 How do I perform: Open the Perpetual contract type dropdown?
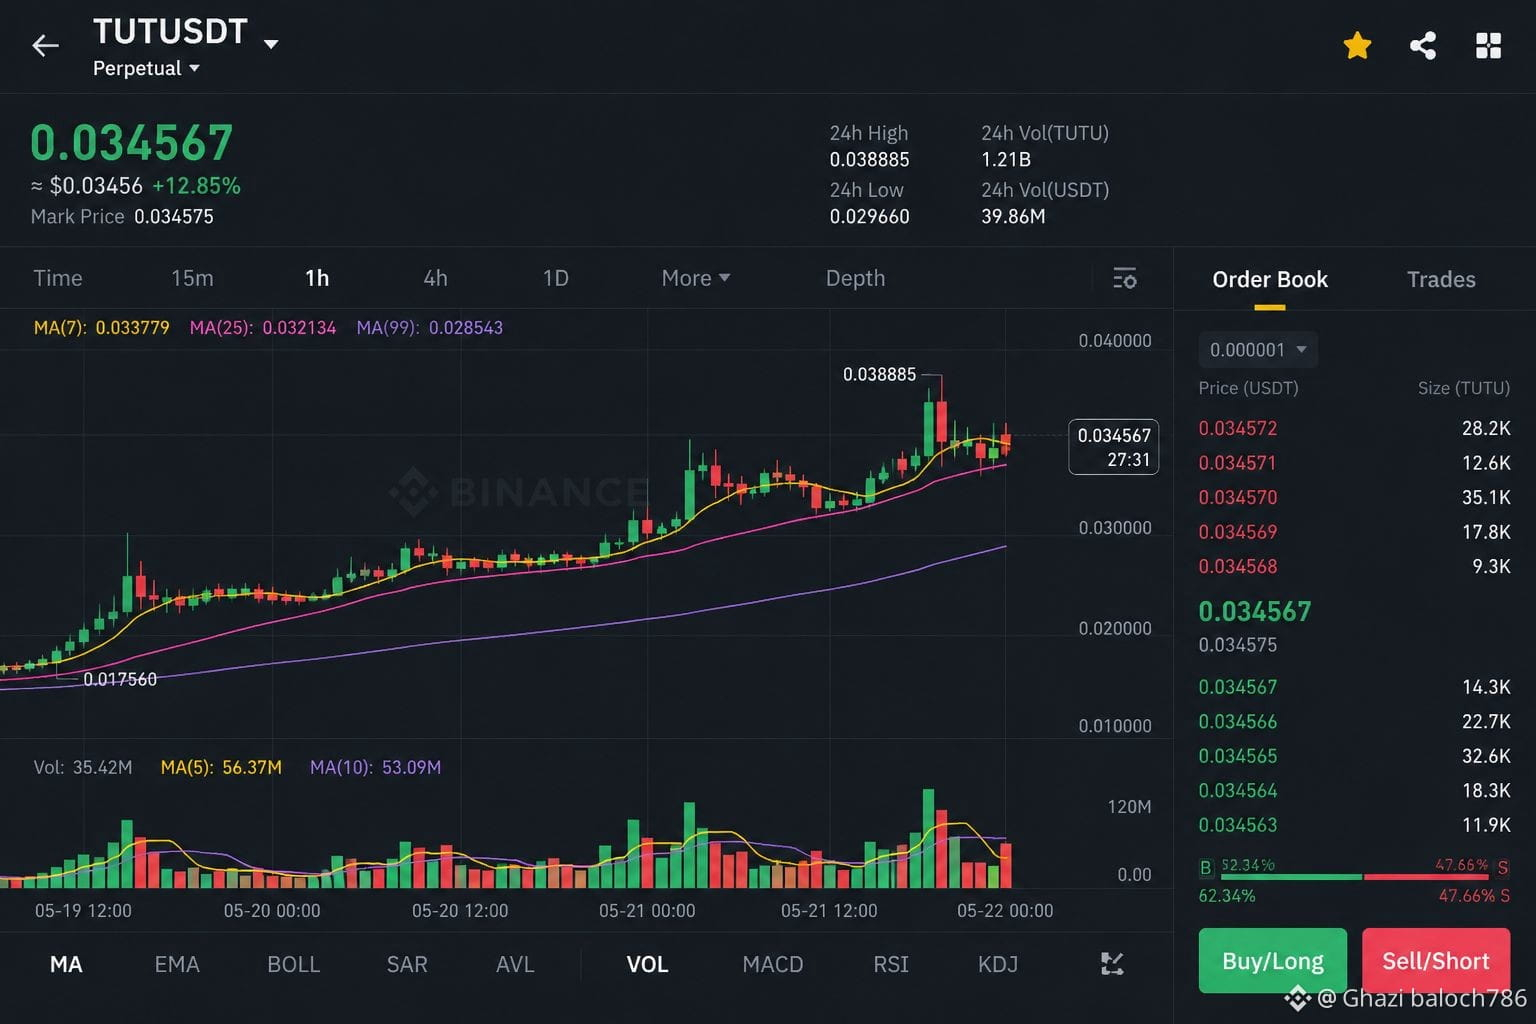point(146,68)
